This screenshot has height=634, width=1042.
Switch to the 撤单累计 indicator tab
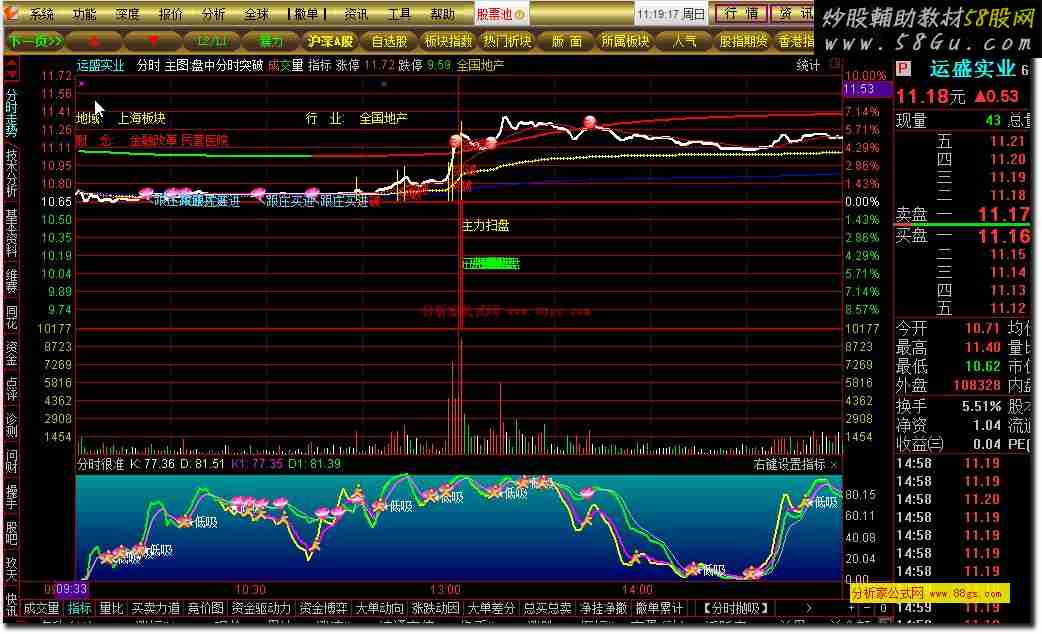[659, 607]
